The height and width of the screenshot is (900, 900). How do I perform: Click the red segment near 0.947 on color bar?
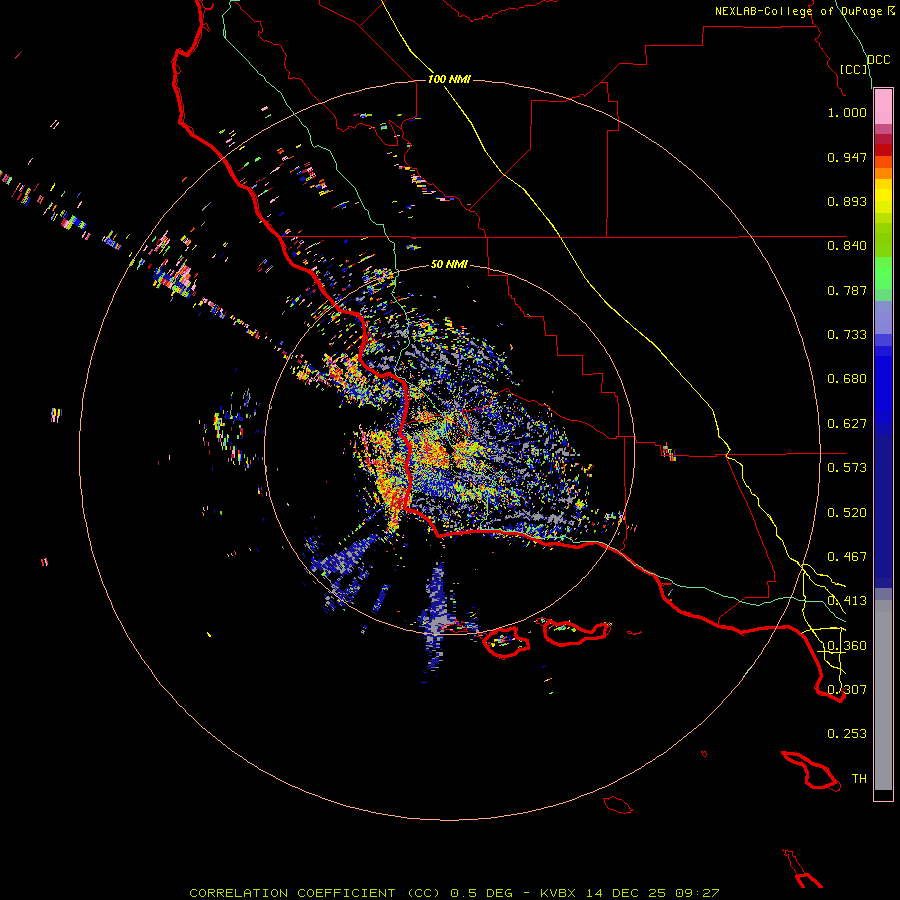(883, 150)
